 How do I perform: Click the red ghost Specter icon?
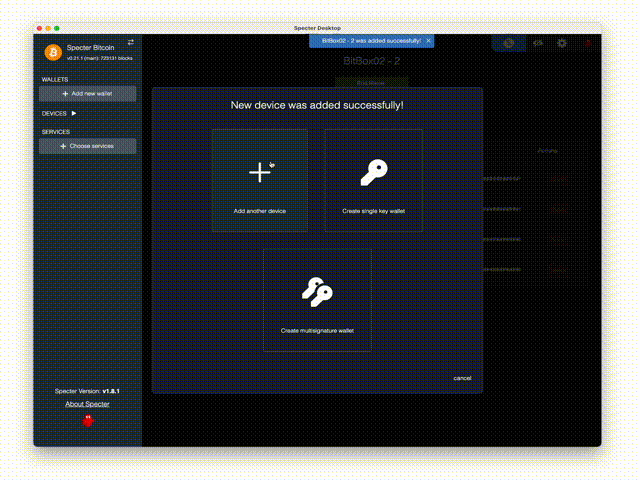[88, 421]
